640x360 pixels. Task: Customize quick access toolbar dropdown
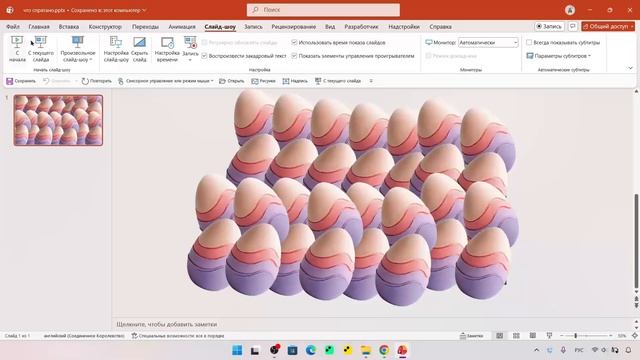click(371, 81)
